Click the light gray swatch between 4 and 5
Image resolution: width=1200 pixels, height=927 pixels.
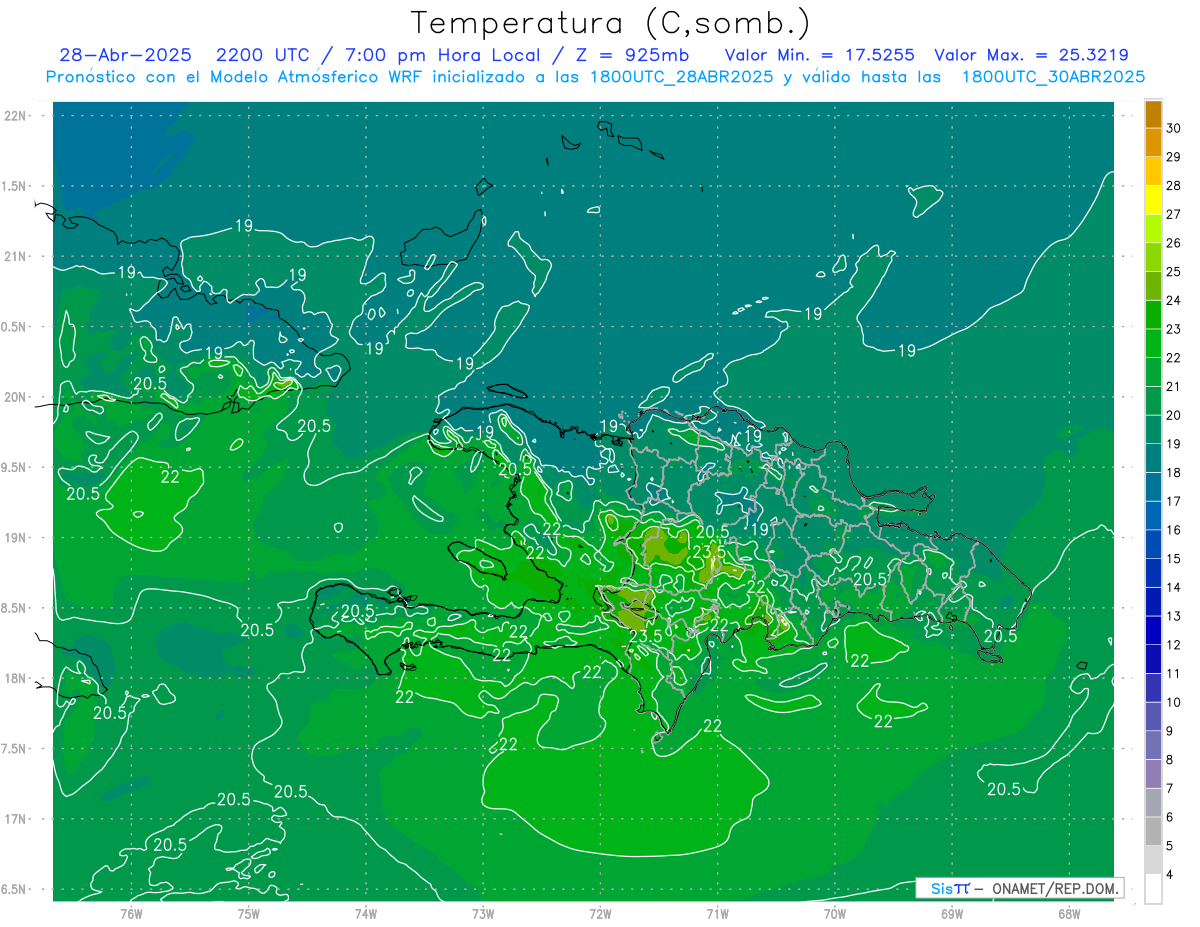click(x=1153, y=860)
